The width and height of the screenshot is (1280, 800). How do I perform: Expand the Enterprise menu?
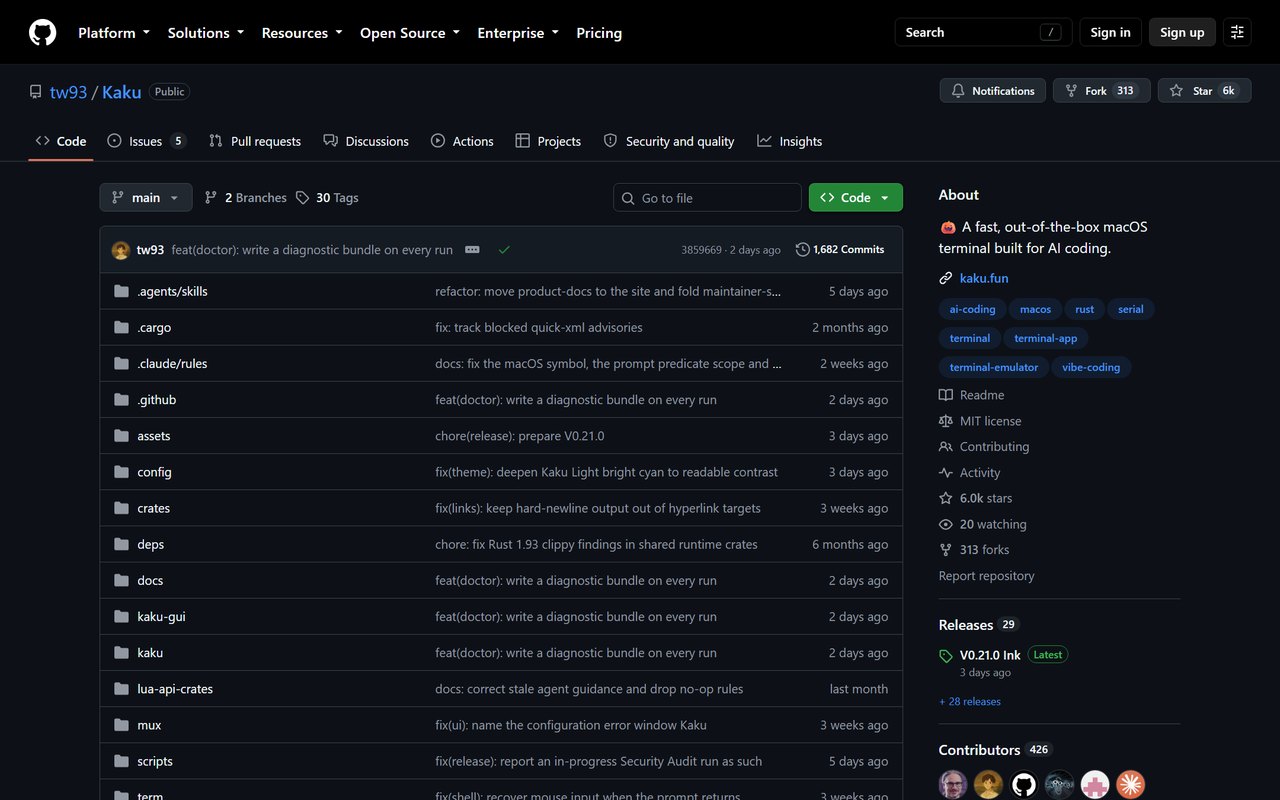click(518, 32)
